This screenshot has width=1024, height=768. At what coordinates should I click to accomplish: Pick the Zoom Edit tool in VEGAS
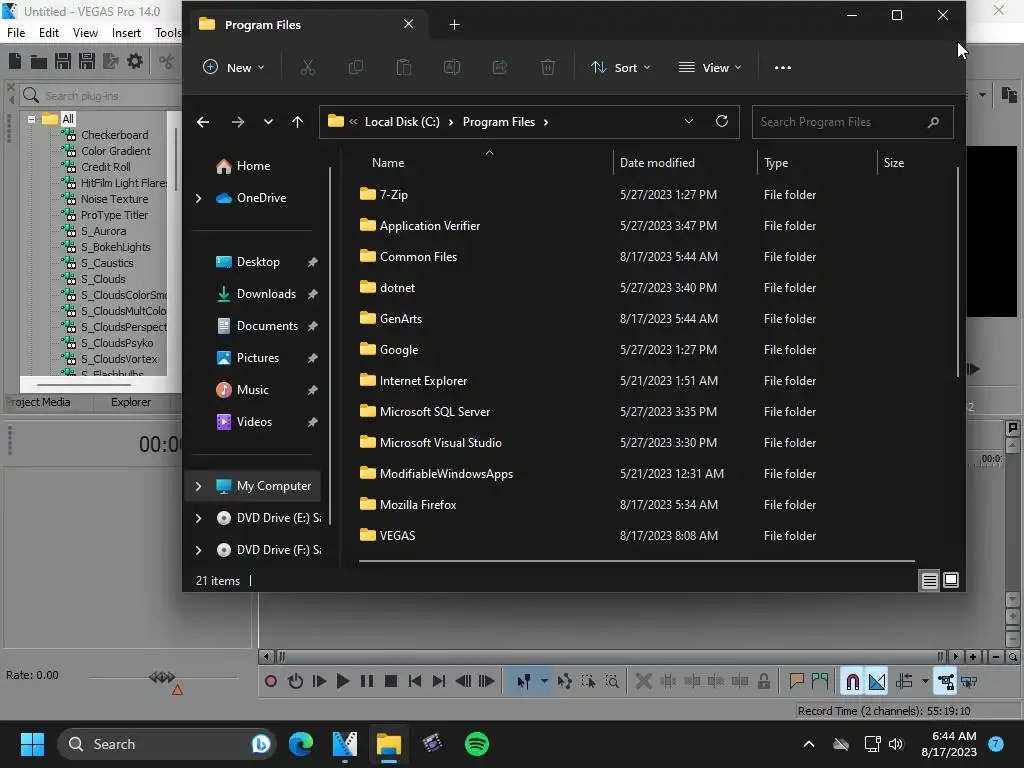coord(612,682)
